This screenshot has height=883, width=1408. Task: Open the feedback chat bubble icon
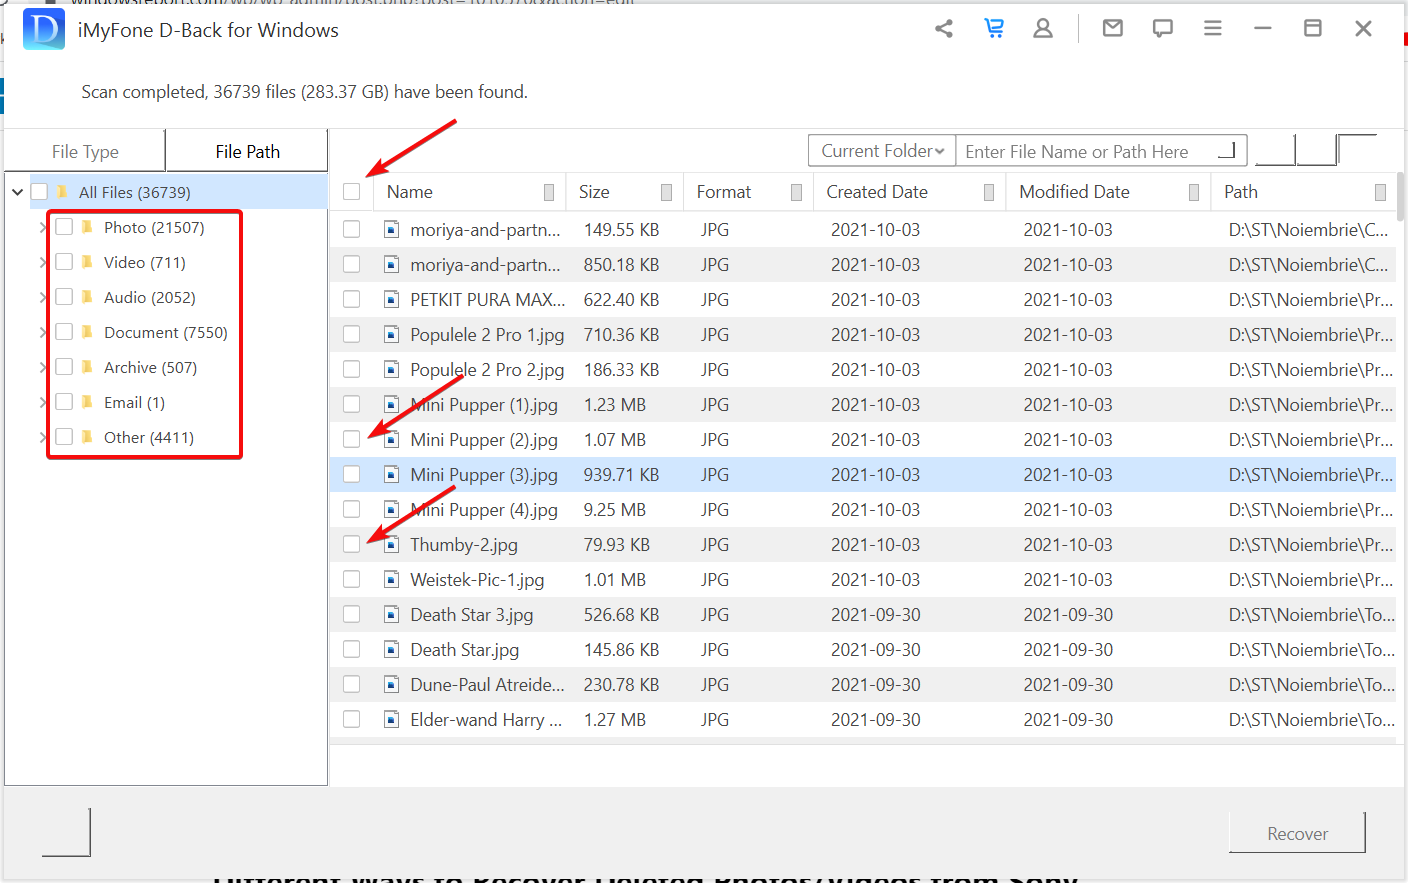[1163, 29]
